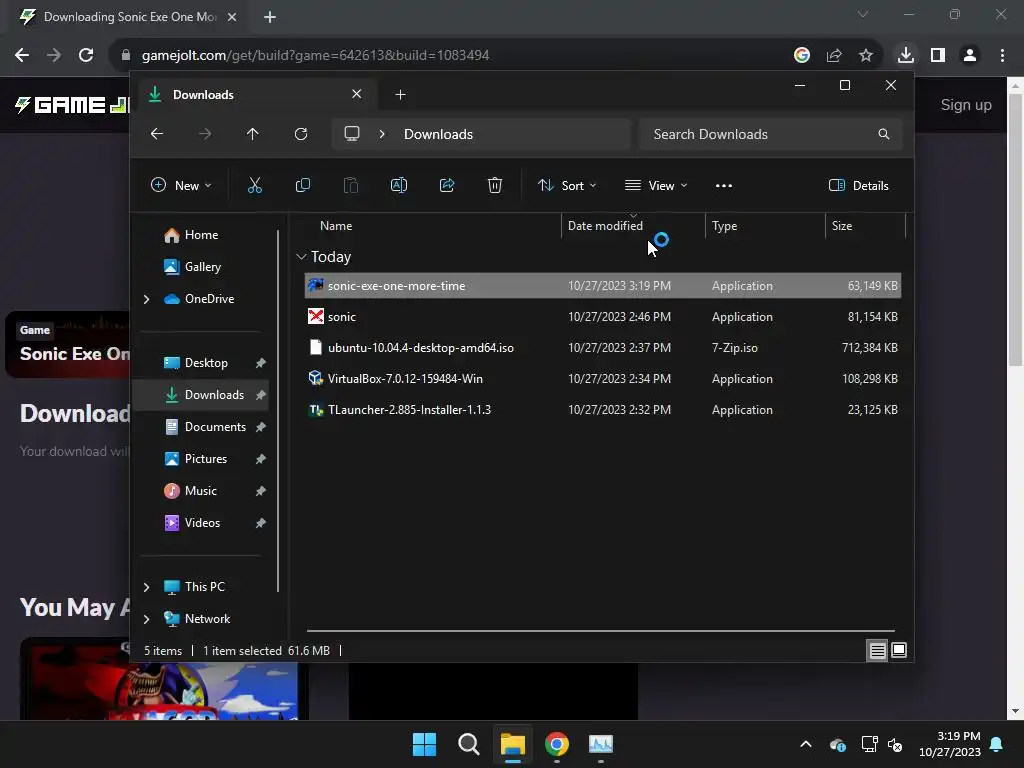Open Home in the navigation pane
The height and width of the screenshot is (768, 1024).
(x=202, y=235)
